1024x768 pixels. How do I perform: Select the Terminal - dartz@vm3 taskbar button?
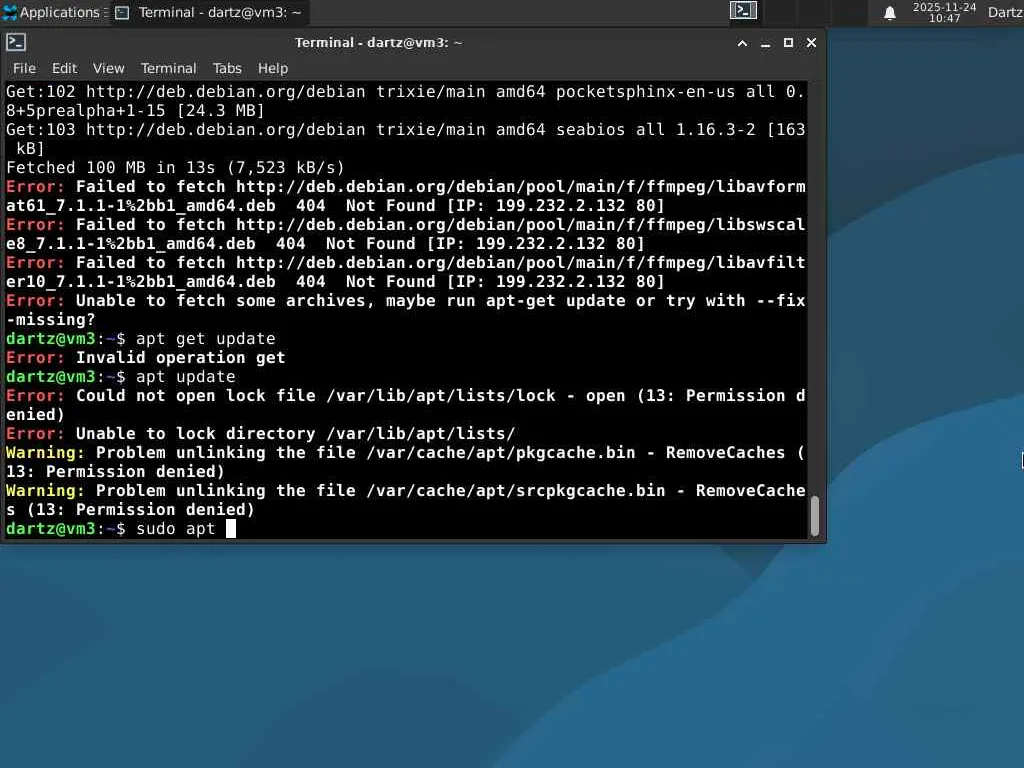pyautogui.click(x=208, y=12)
